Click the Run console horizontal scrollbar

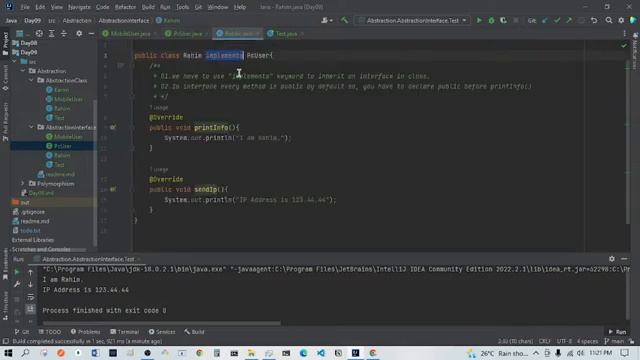click(161, 323)
